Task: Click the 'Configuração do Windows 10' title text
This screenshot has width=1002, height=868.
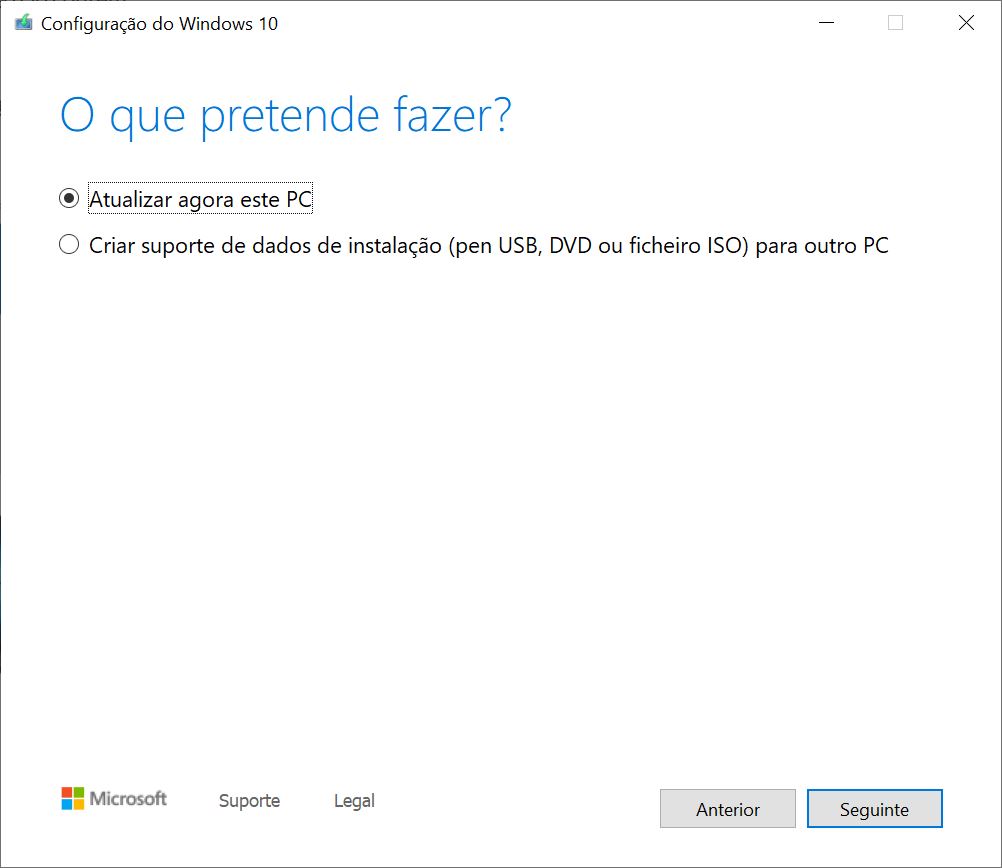Action: pyautogui.click(x=159, y=24)
